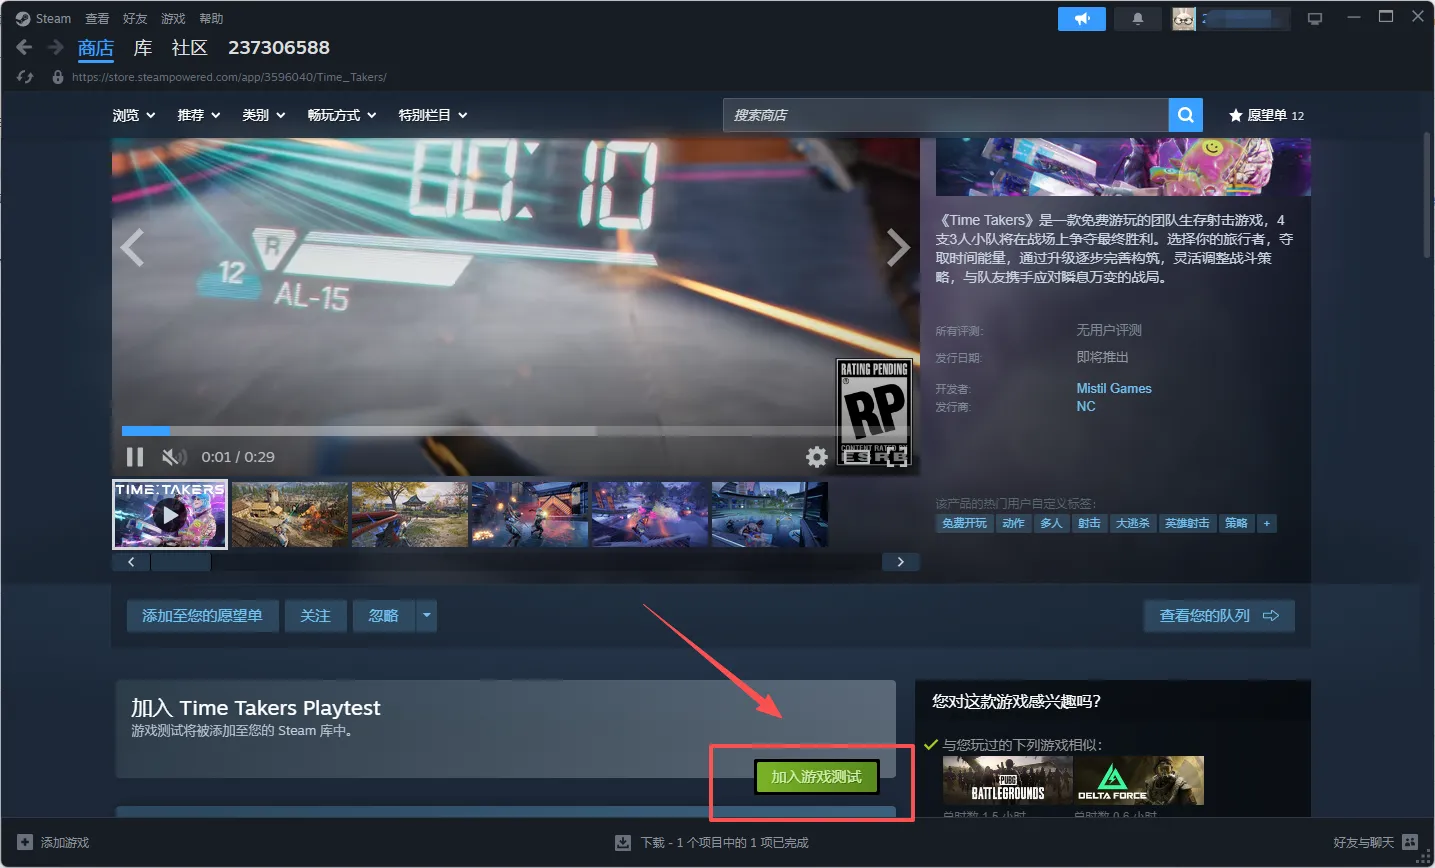Switch to the 库 tab

click(143, 48)
